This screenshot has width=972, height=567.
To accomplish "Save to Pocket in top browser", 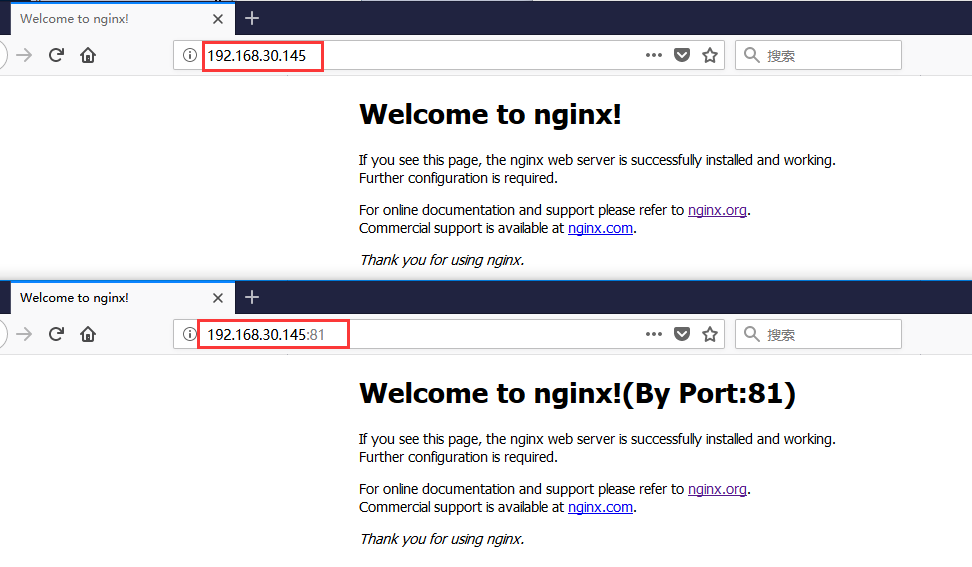I will coord(682,55).
